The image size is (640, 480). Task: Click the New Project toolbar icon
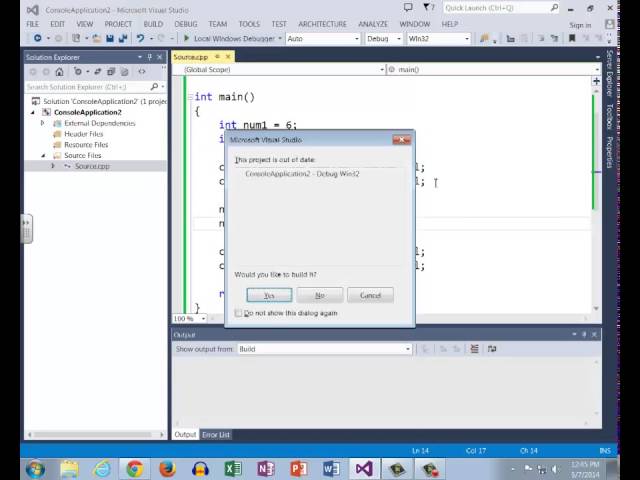click(x=76, y=38)
